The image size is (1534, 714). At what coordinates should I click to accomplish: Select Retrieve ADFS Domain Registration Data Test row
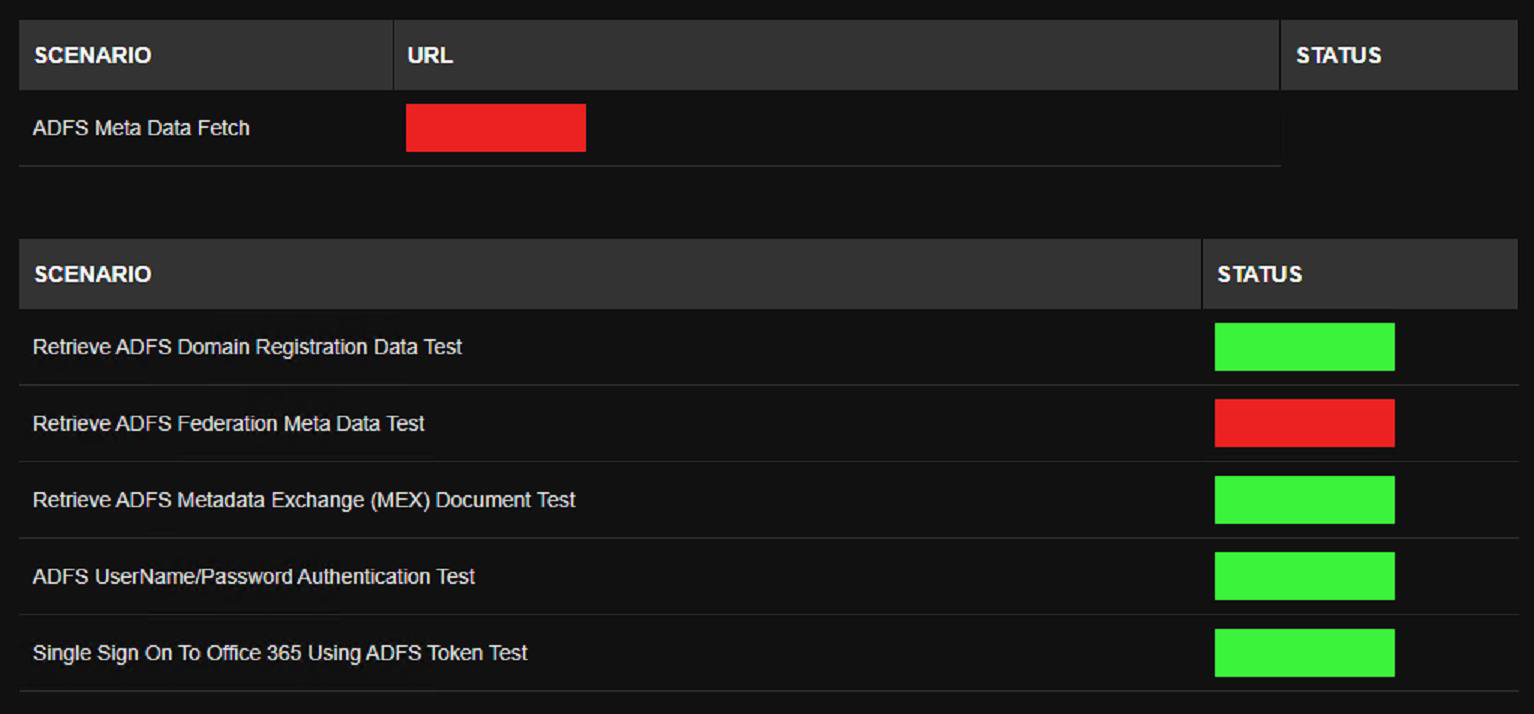pyautogui.click(x=768, y=347)
